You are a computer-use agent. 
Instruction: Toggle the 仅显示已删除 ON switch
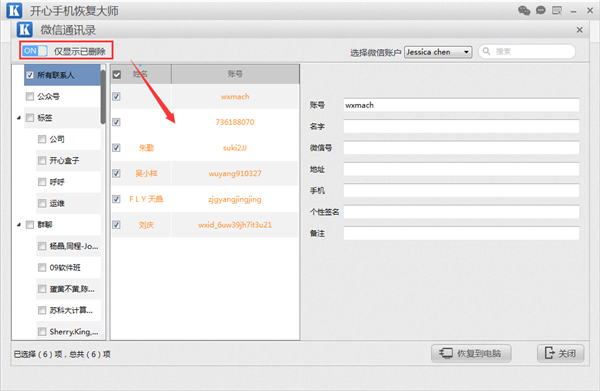[x=34, y=51]
